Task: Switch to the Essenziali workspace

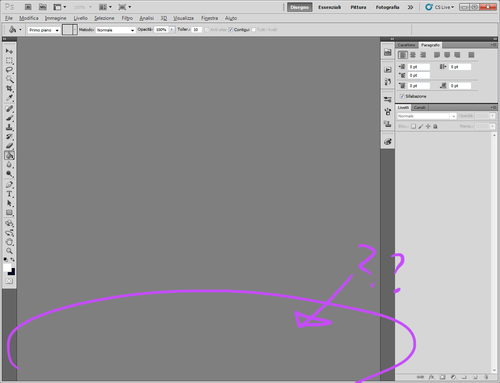Action: (329, 7)
